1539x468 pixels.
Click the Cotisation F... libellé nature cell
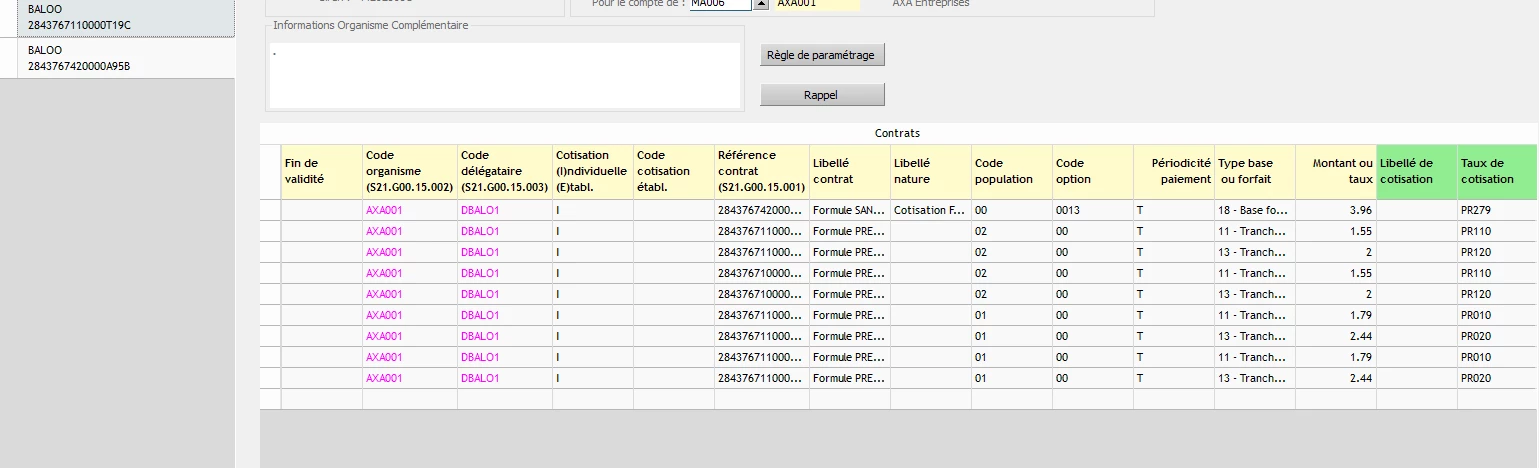coord(931,210)
